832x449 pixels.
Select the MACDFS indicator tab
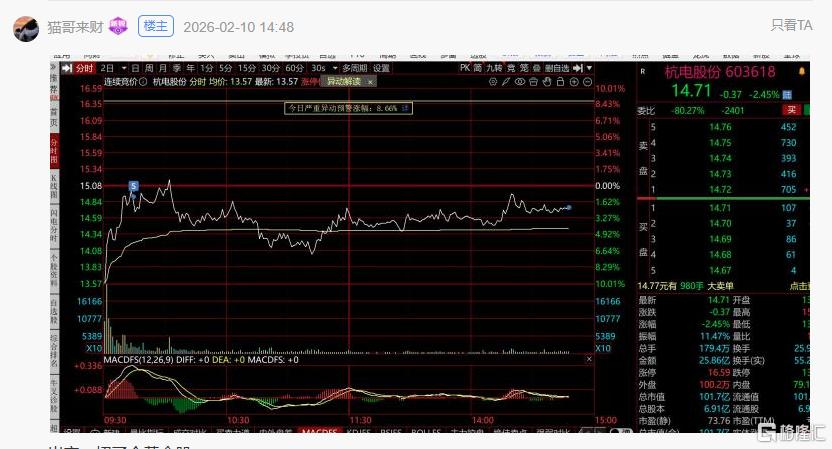click(319, 431)
